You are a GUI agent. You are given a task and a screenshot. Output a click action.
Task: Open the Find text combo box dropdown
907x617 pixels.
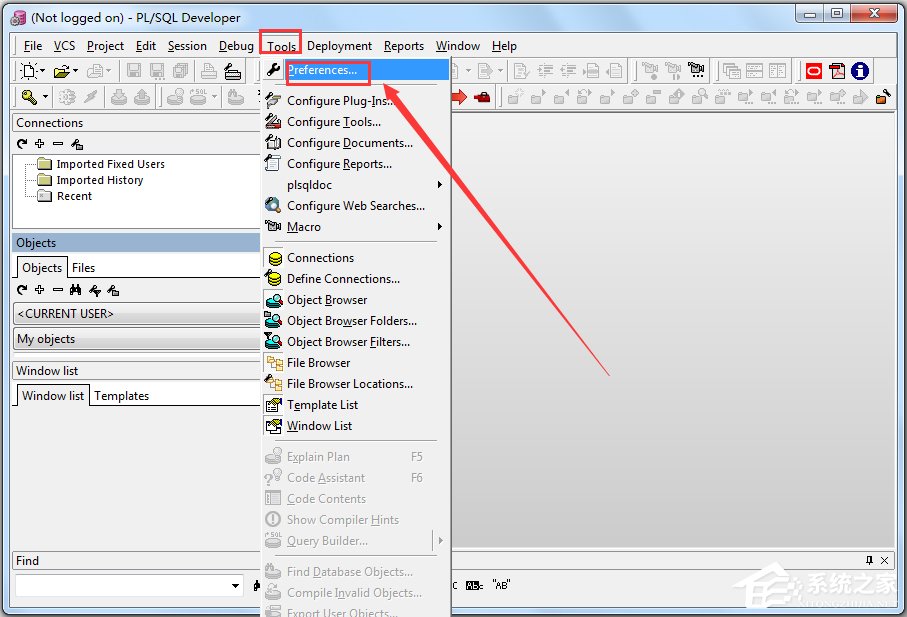pyautogui.click(x=235, y=585)
